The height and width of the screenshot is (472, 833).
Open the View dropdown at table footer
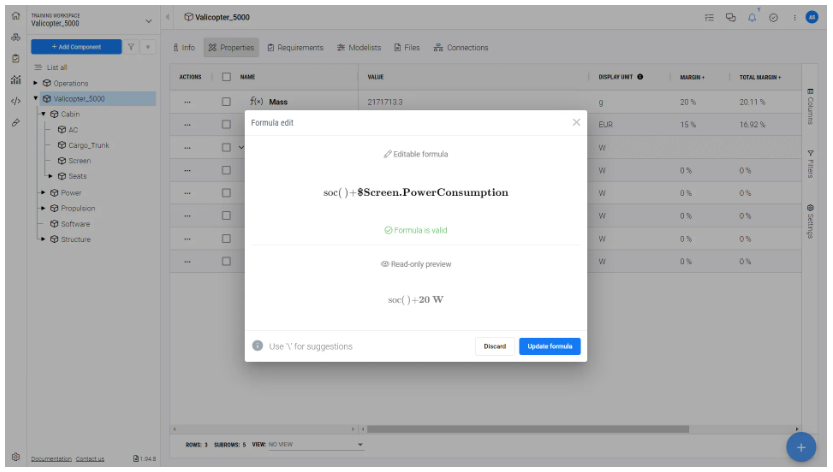click(316, 444)
